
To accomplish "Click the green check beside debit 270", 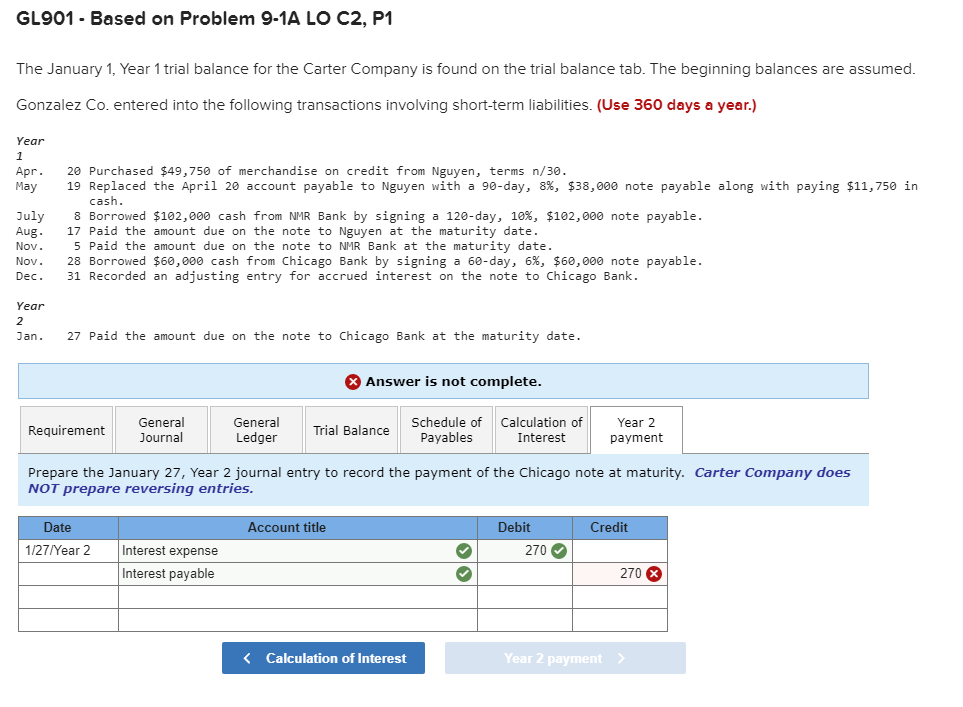I will 559,551.
